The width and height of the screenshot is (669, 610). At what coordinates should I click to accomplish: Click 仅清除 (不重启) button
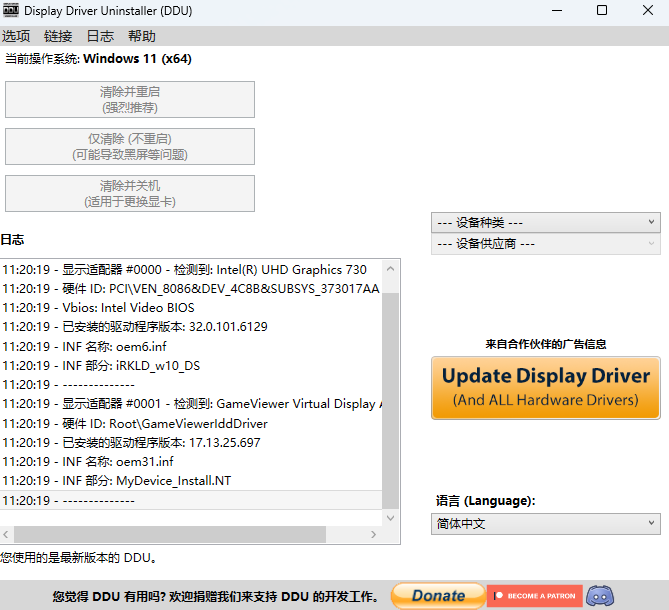pos(130,146)
